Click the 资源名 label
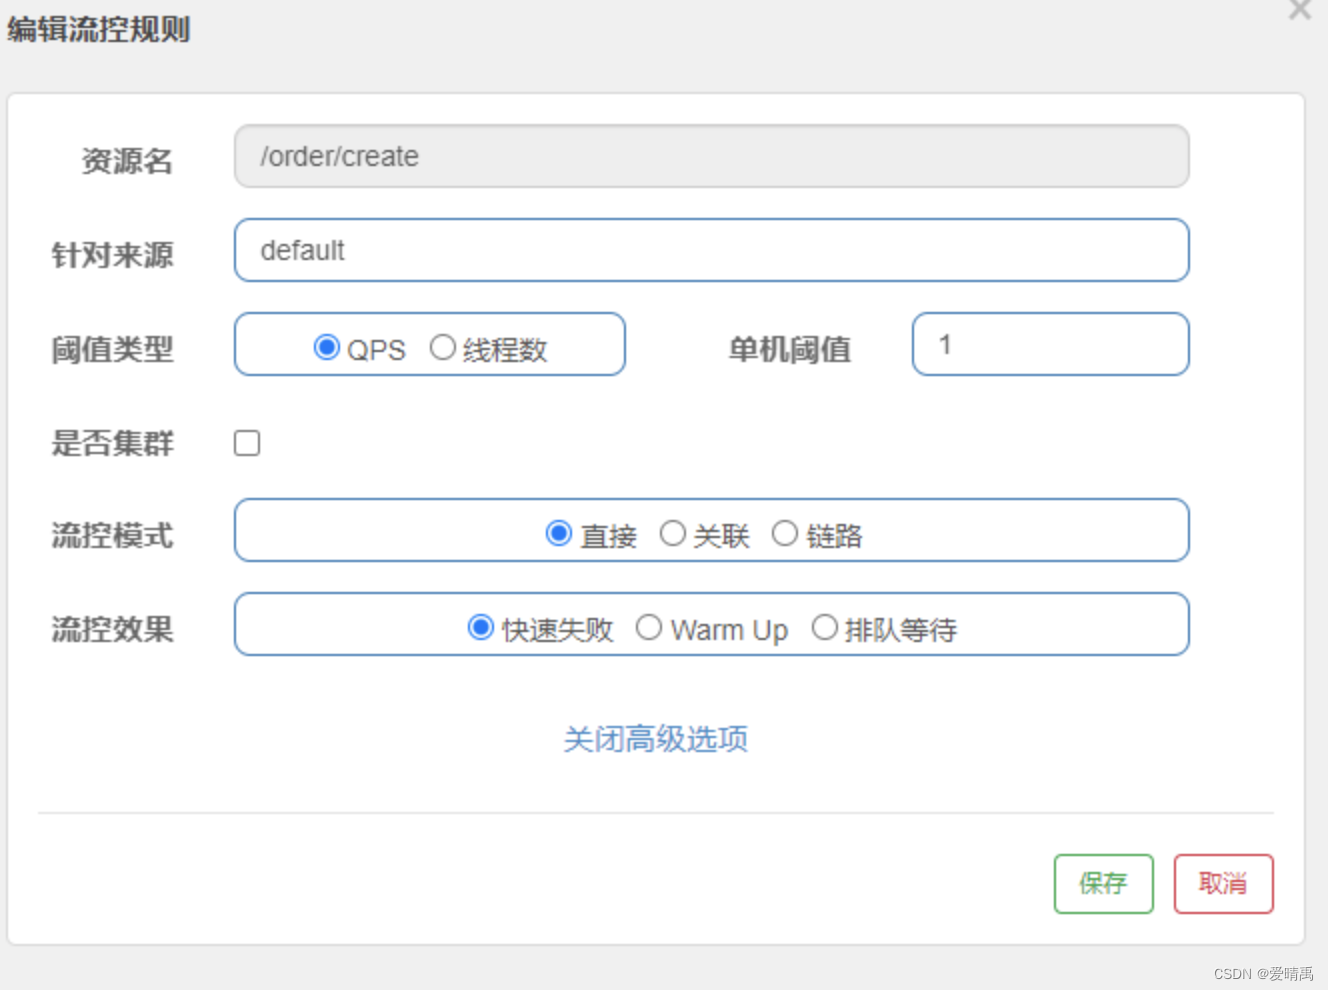This screenshot has width=1328, height=990. tap(127, 160)
